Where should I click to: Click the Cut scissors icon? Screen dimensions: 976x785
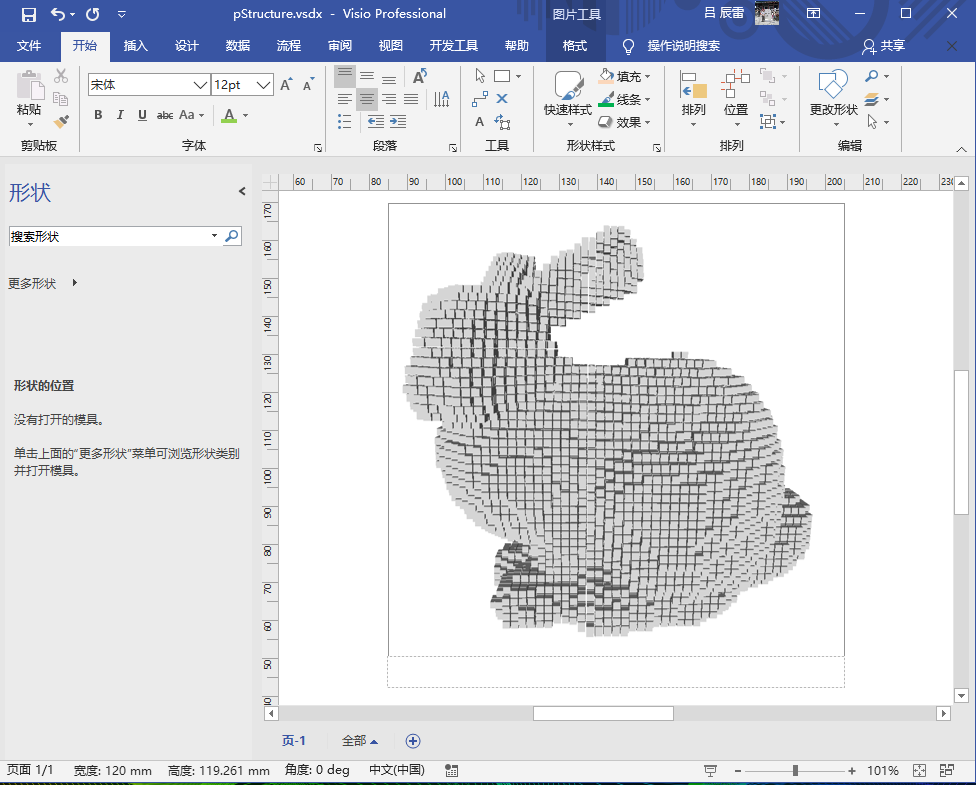[60, 76]
